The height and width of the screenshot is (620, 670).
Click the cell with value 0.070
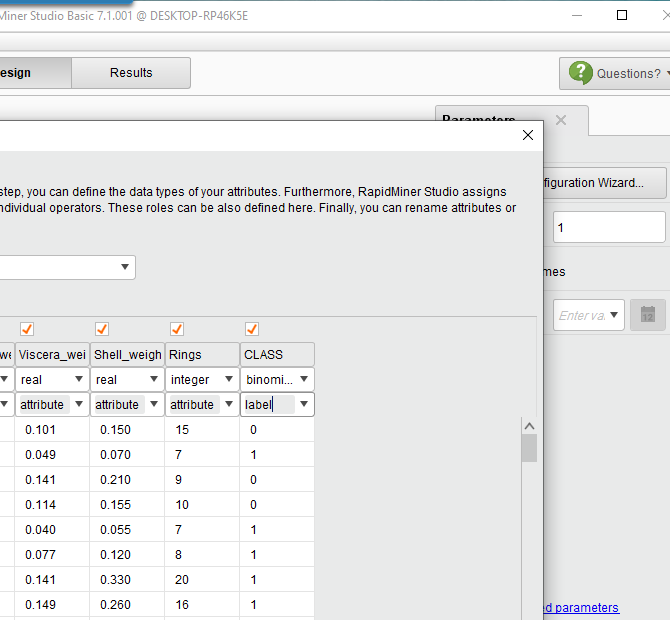[x=127, y=454]
